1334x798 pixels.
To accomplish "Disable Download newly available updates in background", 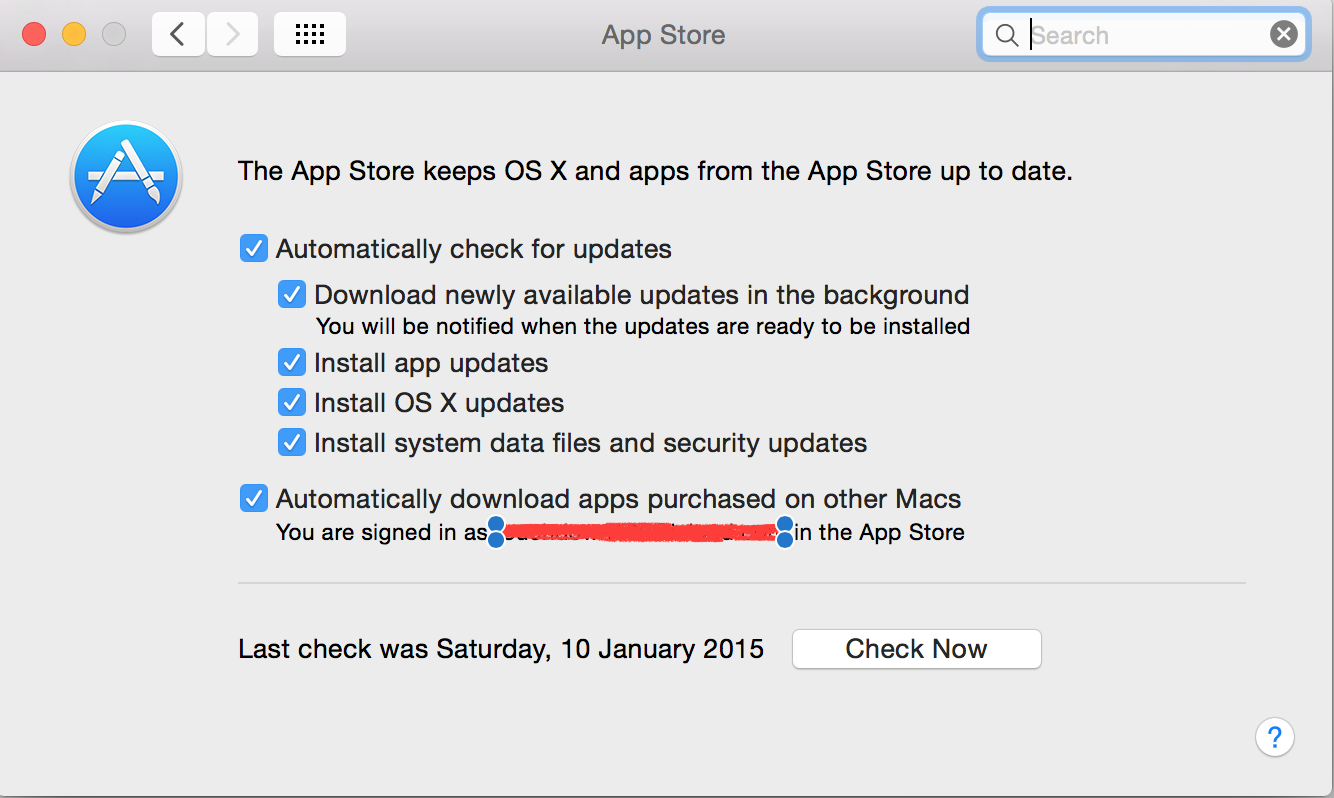I will 292,294.
